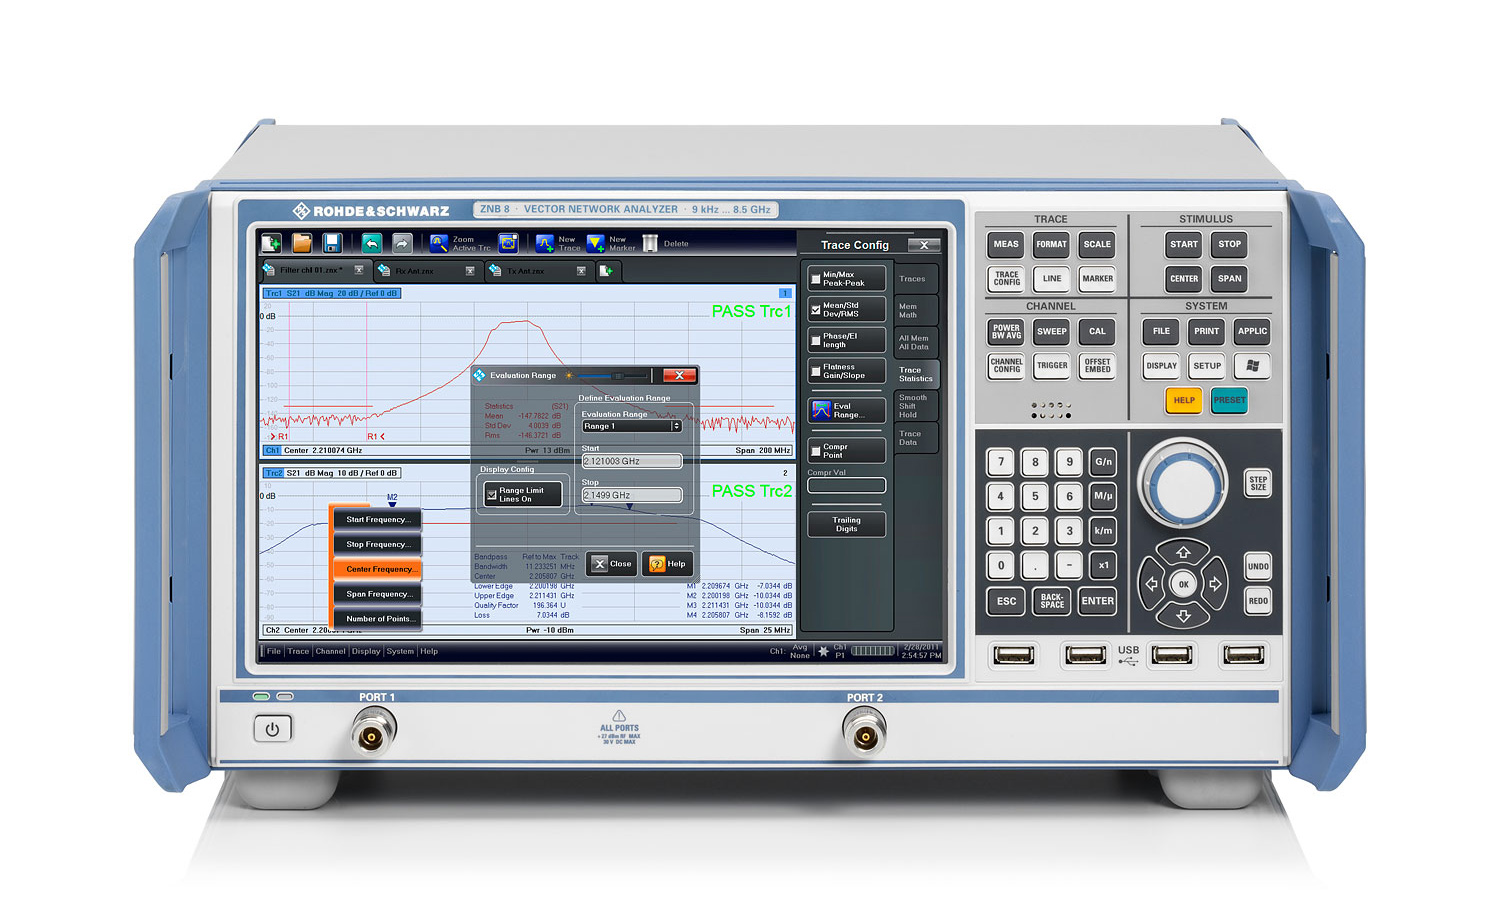Click the Stop frequency input field
The width and height of the screenshot is (1500, 900).
[632, 495]
